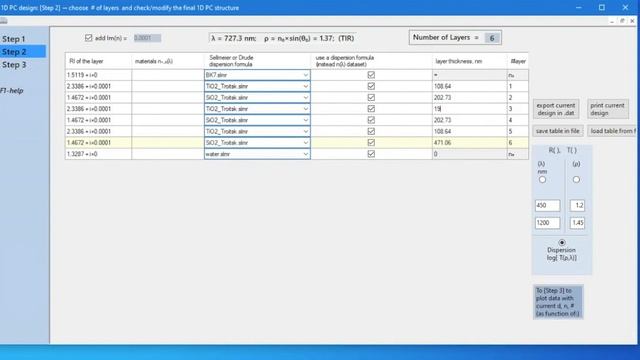Edit maximum wavelength field 1200
Image resolution: width=640 pixels, height=360 pixels.
click(547, 223)
